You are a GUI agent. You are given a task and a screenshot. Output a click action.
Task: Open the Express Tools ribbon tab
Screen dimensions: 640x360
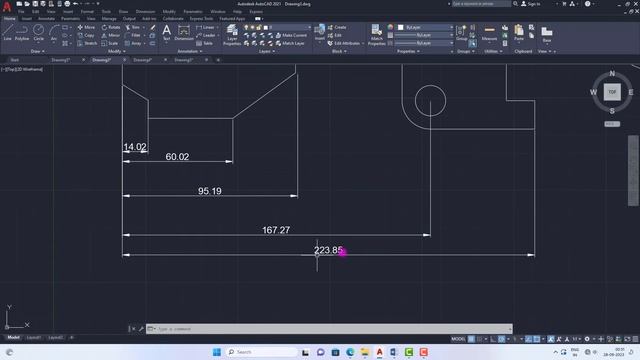point(201,19)
